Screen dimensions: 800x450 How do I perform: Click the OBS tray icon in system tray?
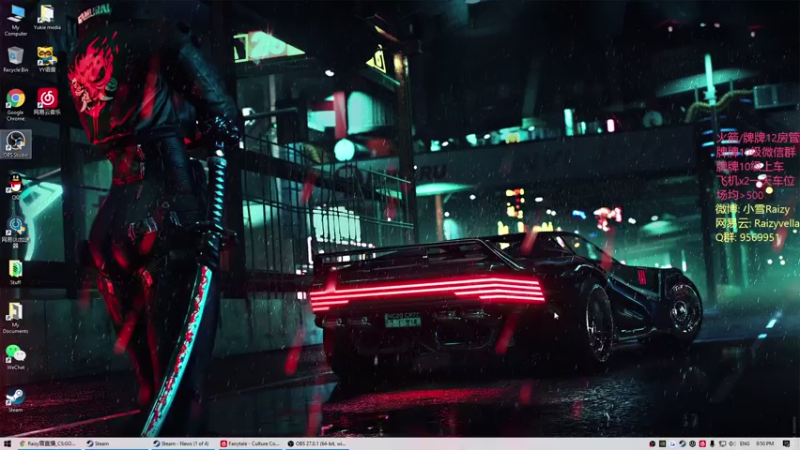coord(653,444)
